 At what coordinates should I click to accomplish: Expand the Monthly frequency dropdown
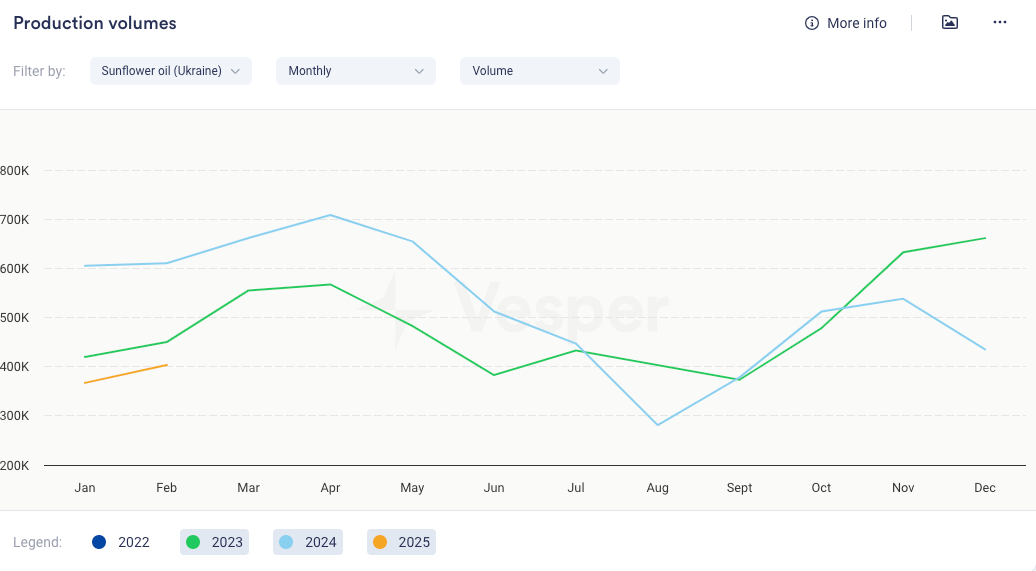(356, 71)
